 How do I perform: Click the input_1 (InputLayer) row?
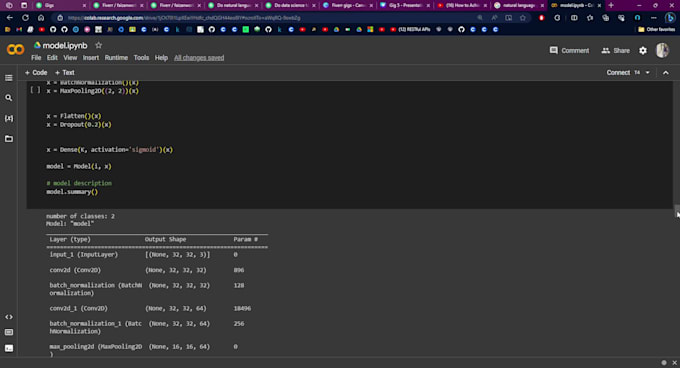(x=143, y=254)
